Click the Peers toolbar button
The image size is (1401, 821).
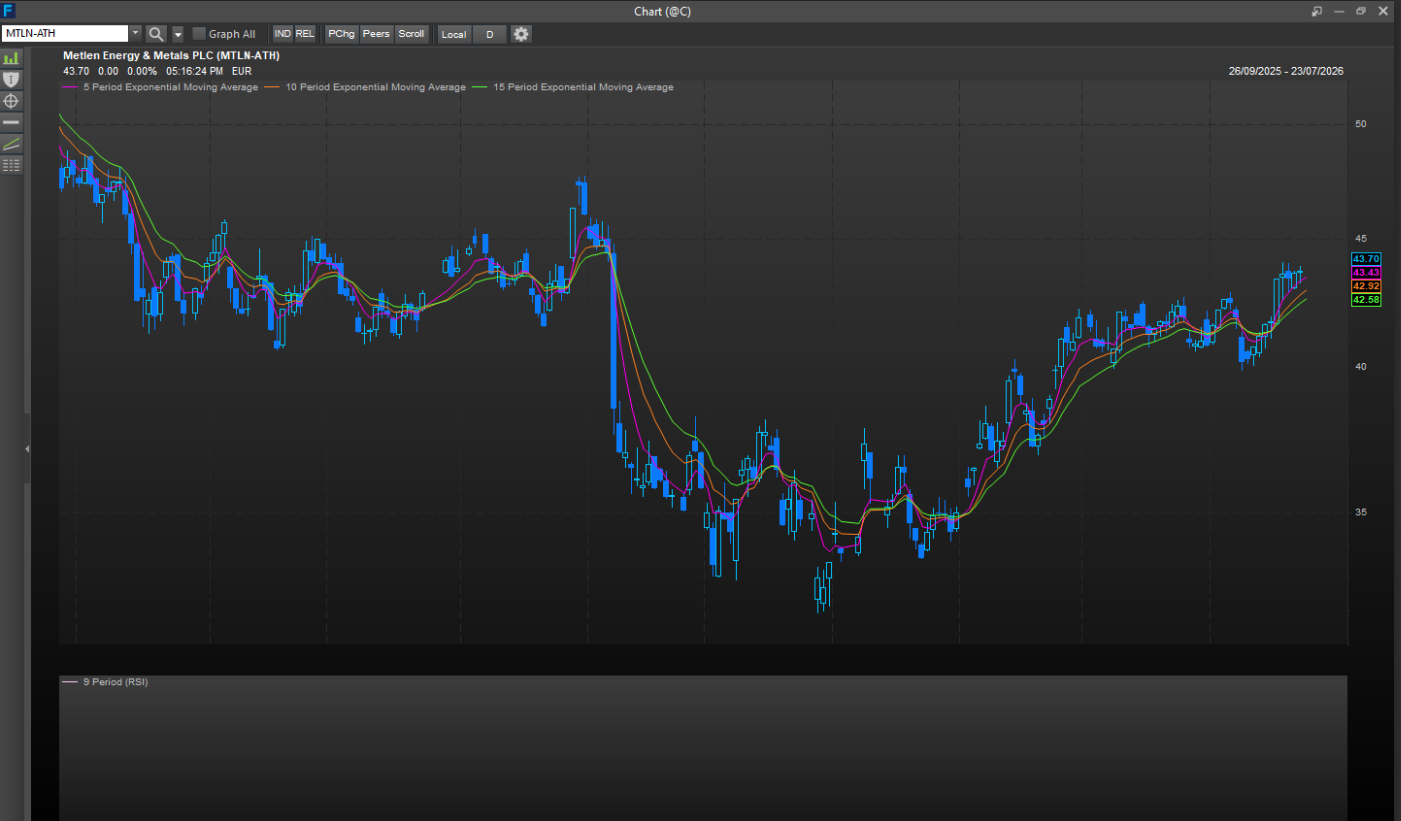[376, 34]
